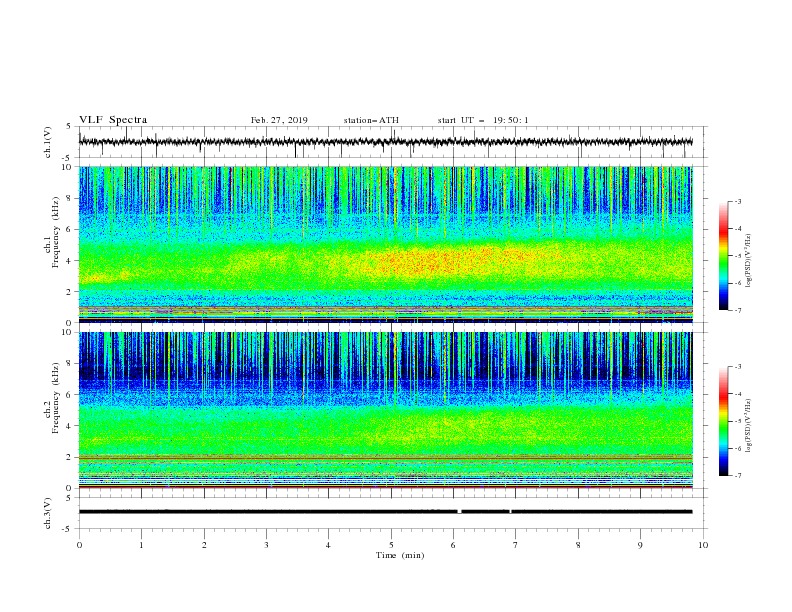Screen dimensions: 792x612
Task: Click the gap in ch.3 bar near minute 6
Action: (460, 512)
